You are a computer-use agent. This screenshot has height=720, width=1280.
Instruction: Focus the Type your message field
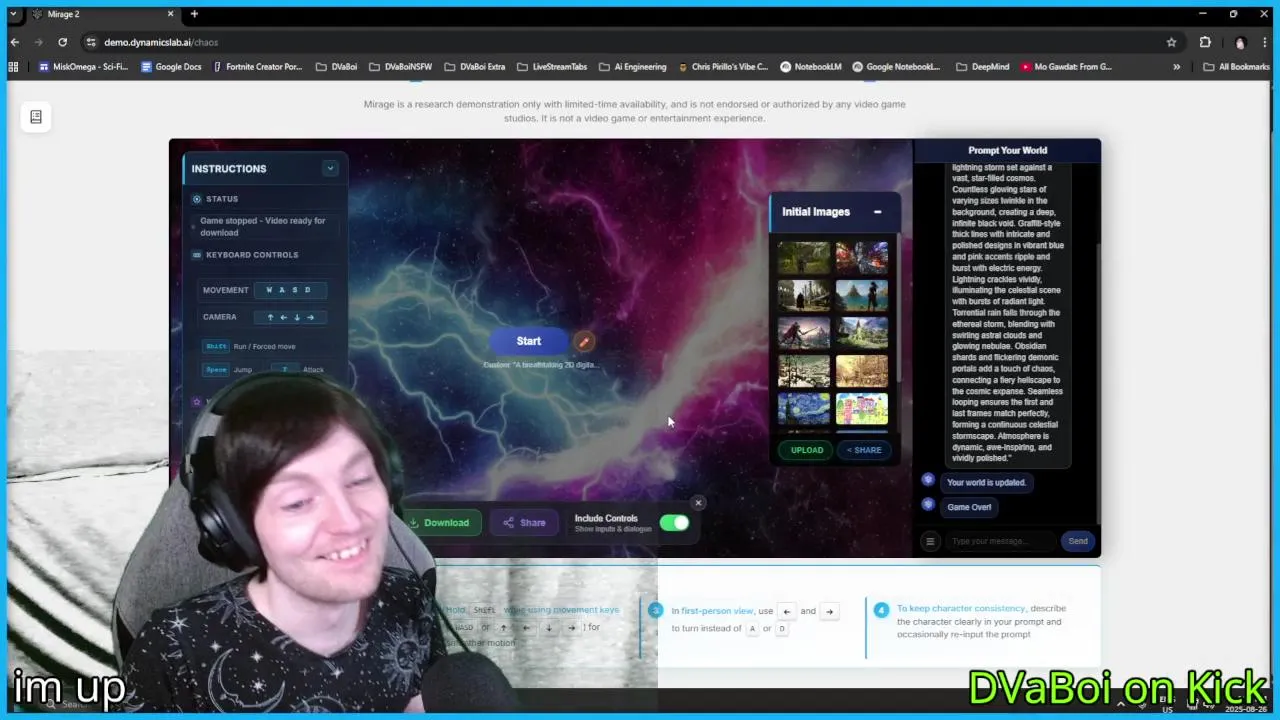tap(1000, 541)
